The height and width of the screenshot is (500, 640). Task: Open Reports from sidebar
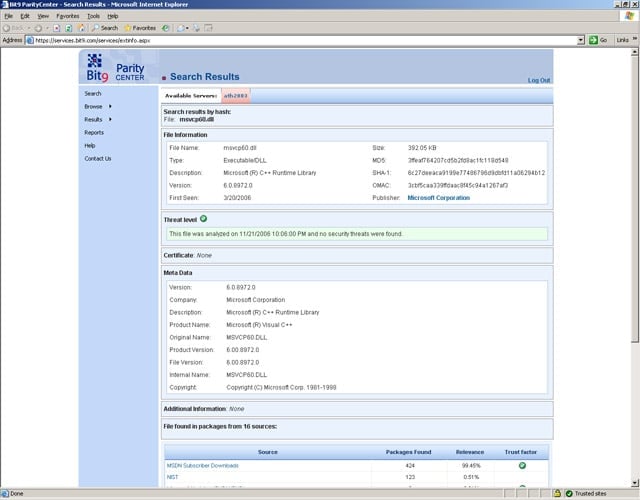pos(94,132)
